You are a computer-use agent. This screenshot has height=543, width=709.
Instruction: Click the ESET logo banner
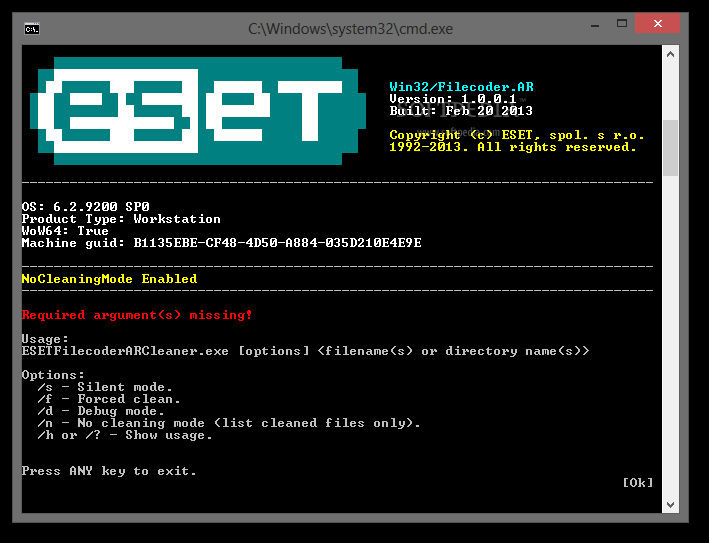(x=198, y=111)
